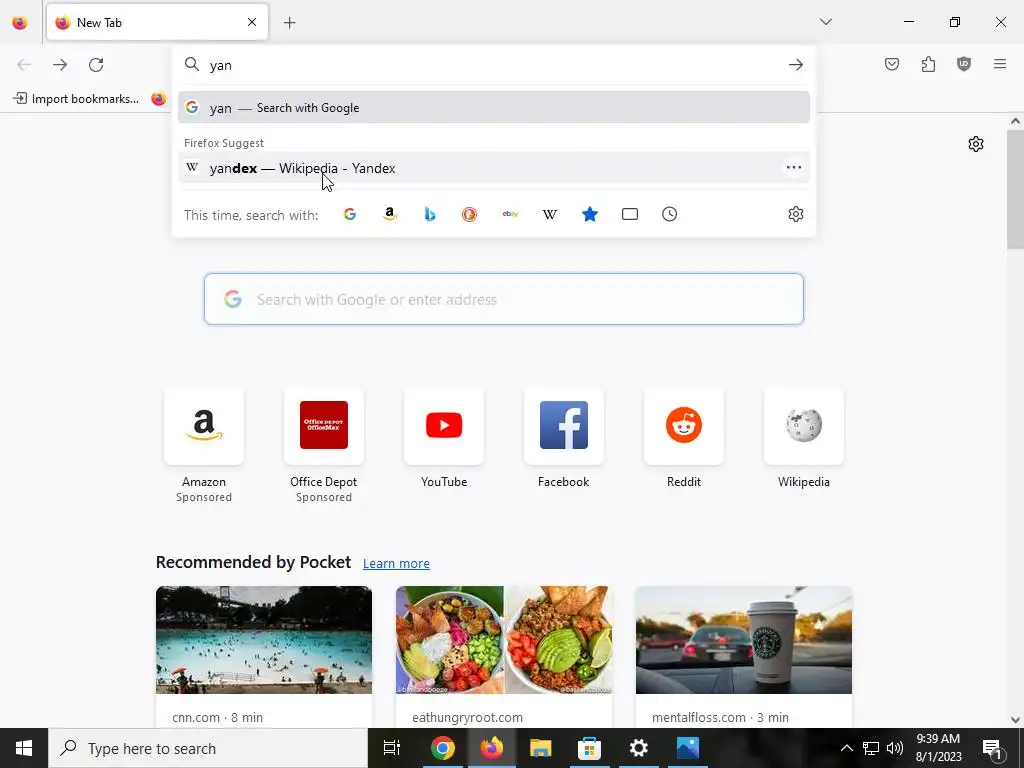1024x768 pixels.
Task: Show hidden system tray icons
Action: [x=846, y=748]
